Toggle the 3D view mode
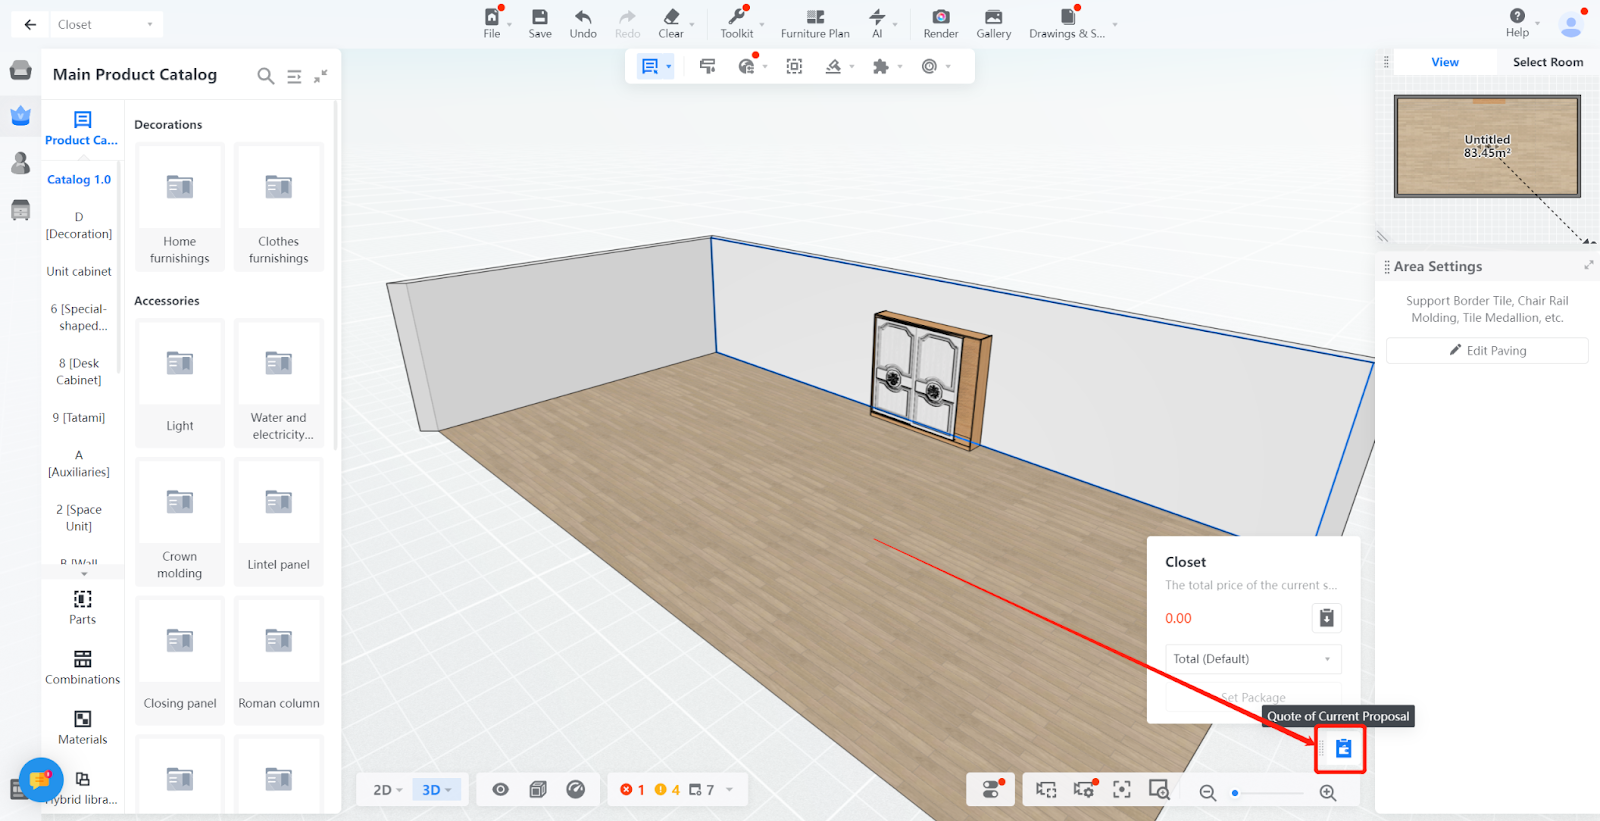This screenshot has height=821, width=1600. click(436, 790)
